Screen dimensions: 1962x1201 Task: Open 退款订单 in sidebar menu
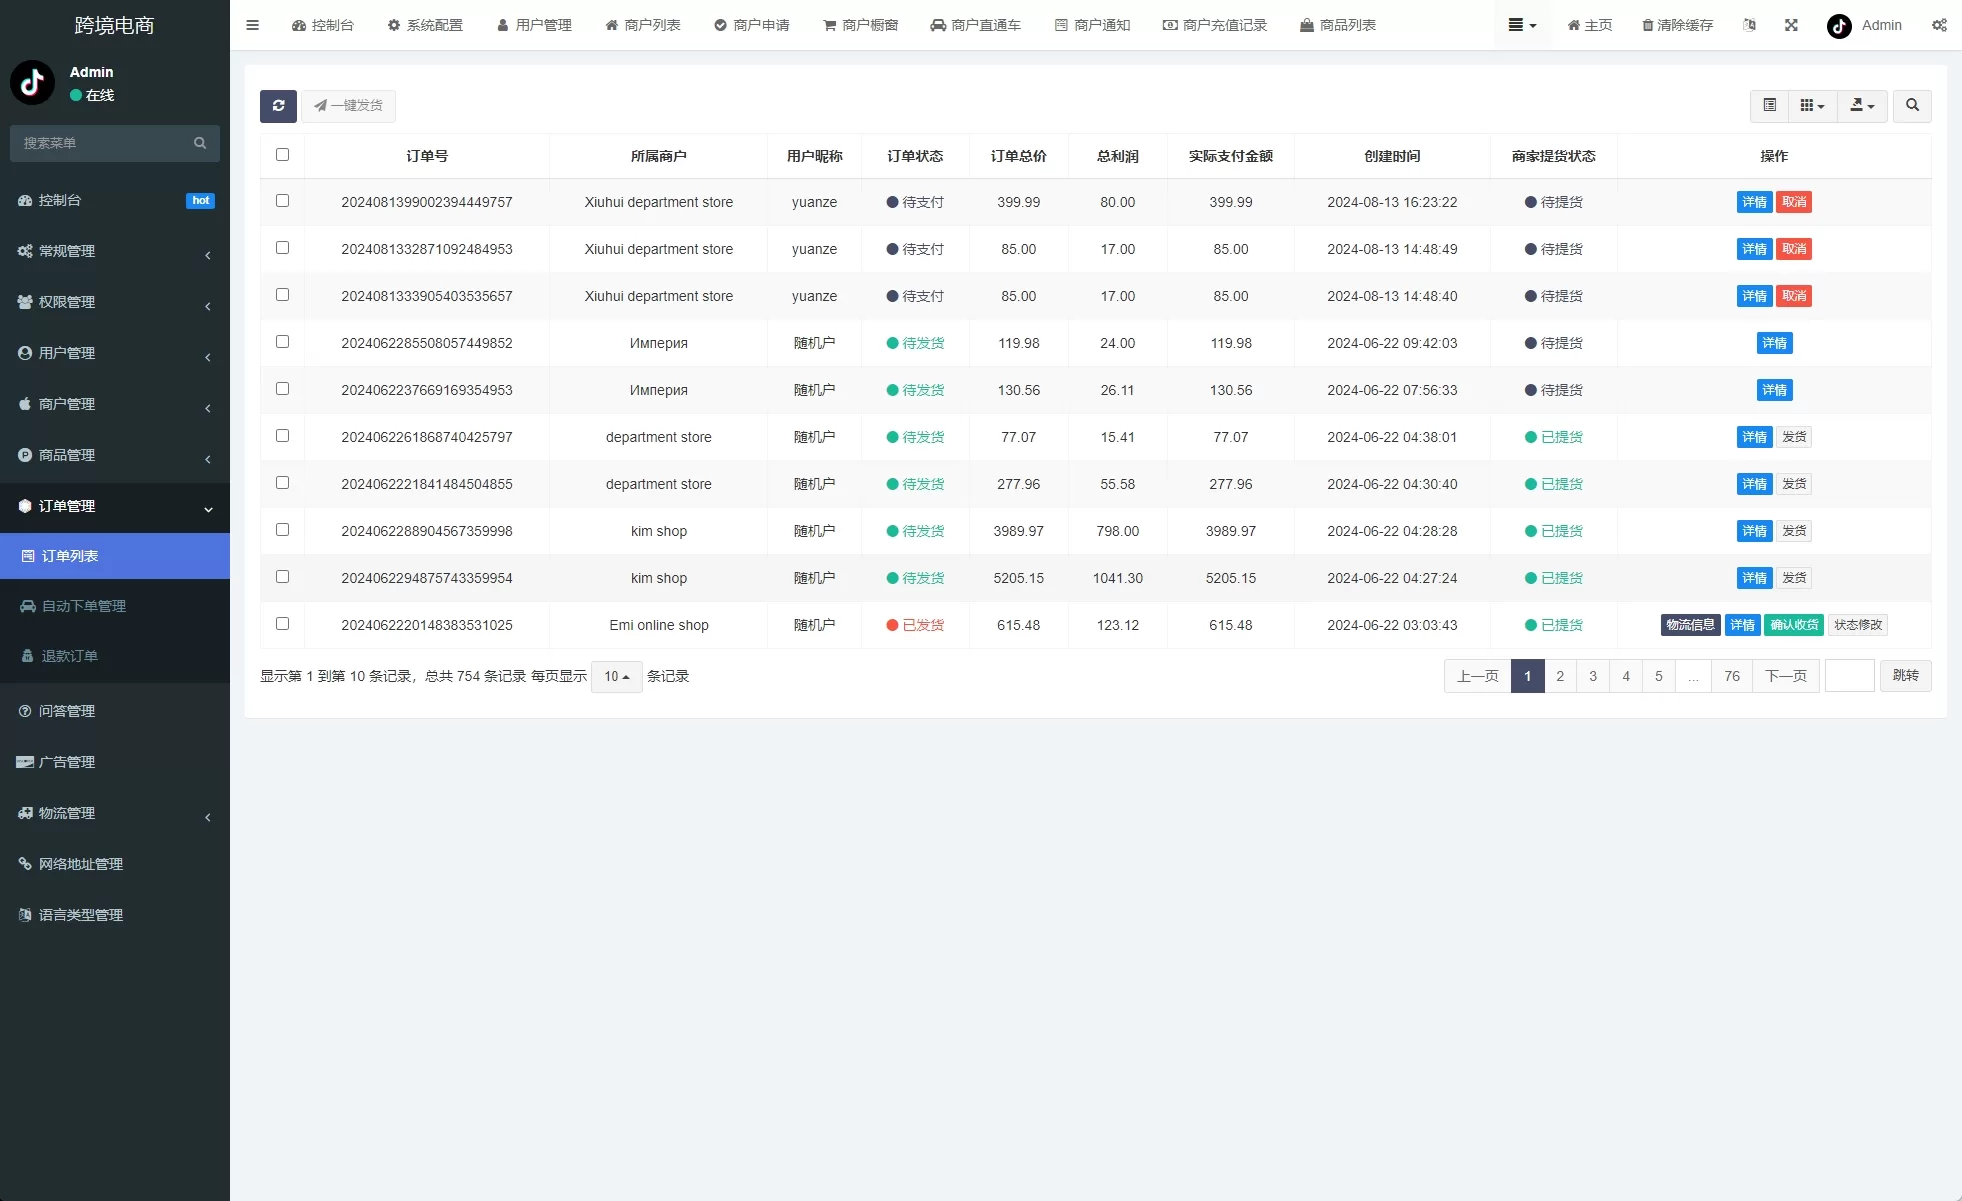pyautogui.click(x=70, y=656)
